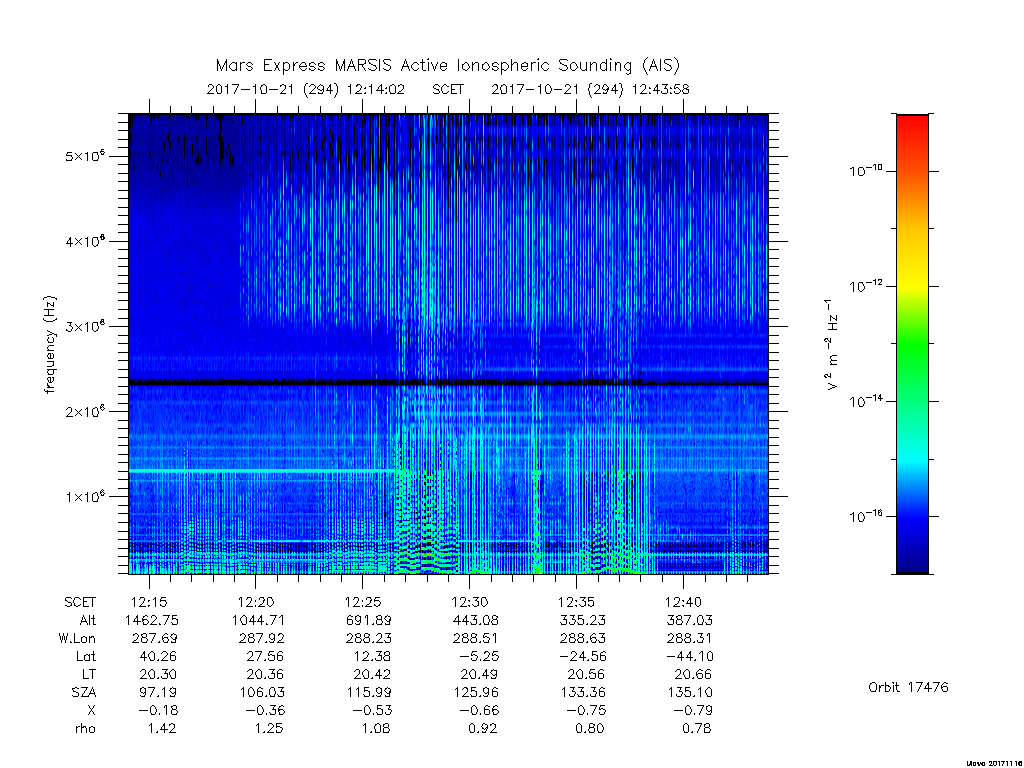This screenshot has height=768, width=1024.
Task: Click the 'SZA' row header
Action: point(84,692)
